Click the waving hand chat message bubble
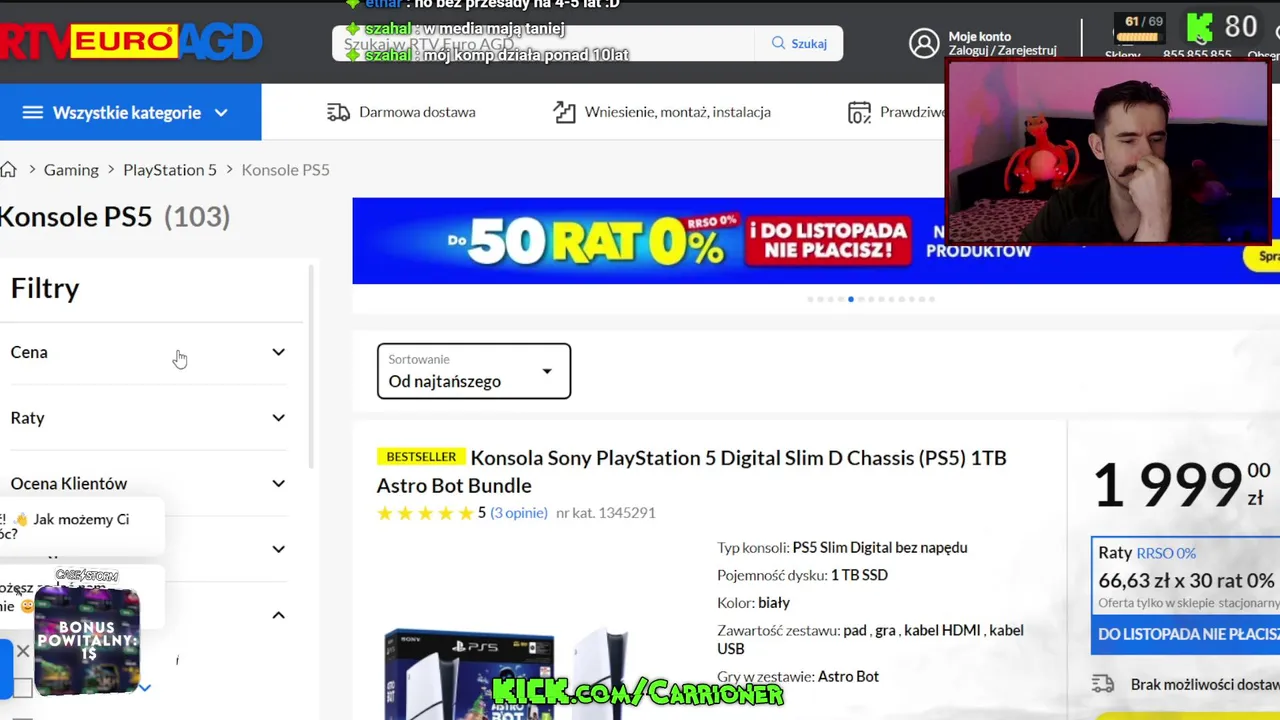 point(80,526)
